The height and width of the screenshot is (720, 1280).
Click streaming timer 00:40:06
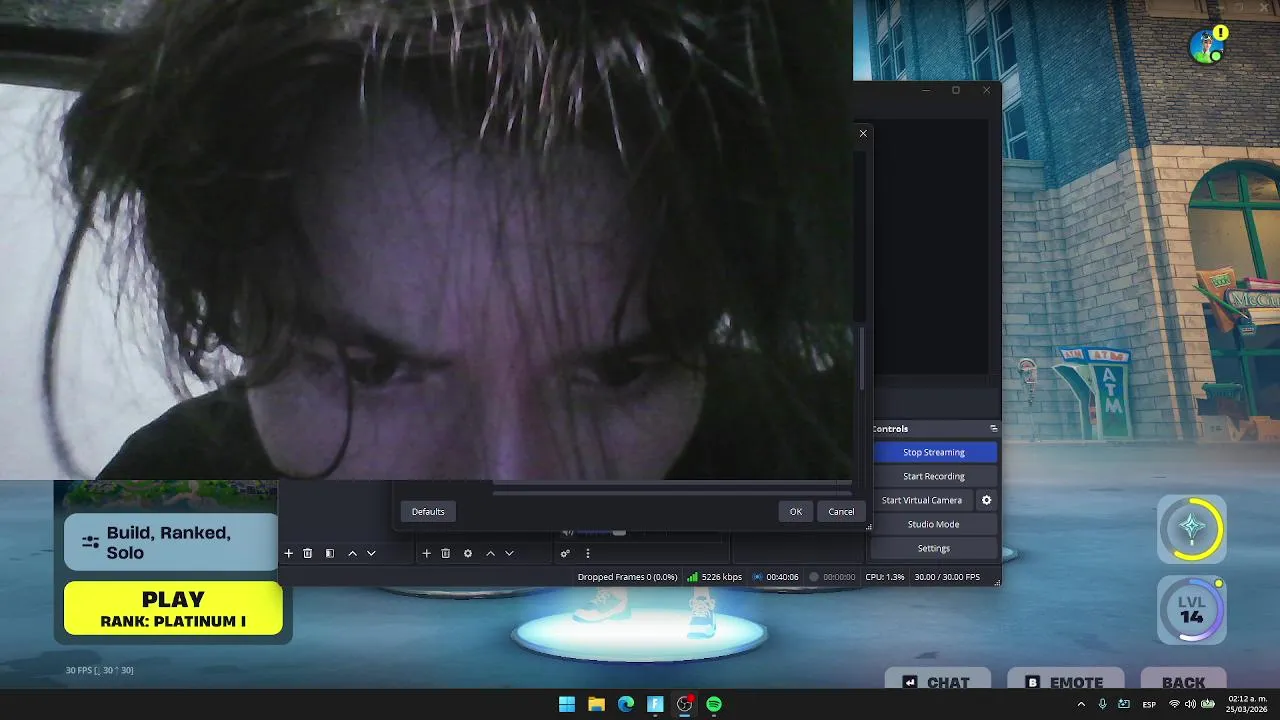pyautogui.click(x=775, y=577)
